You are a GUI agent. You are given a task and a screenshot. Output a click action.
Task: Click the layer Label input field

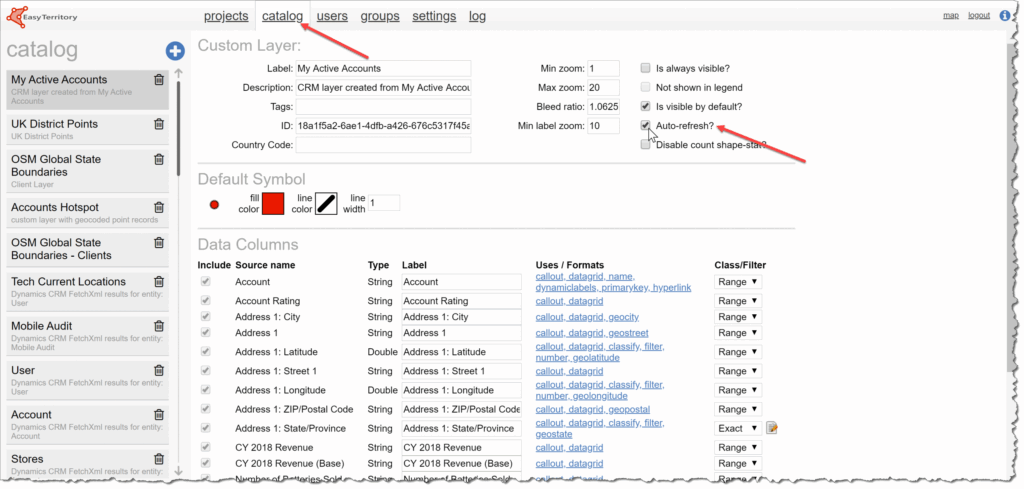coord(383,68)
